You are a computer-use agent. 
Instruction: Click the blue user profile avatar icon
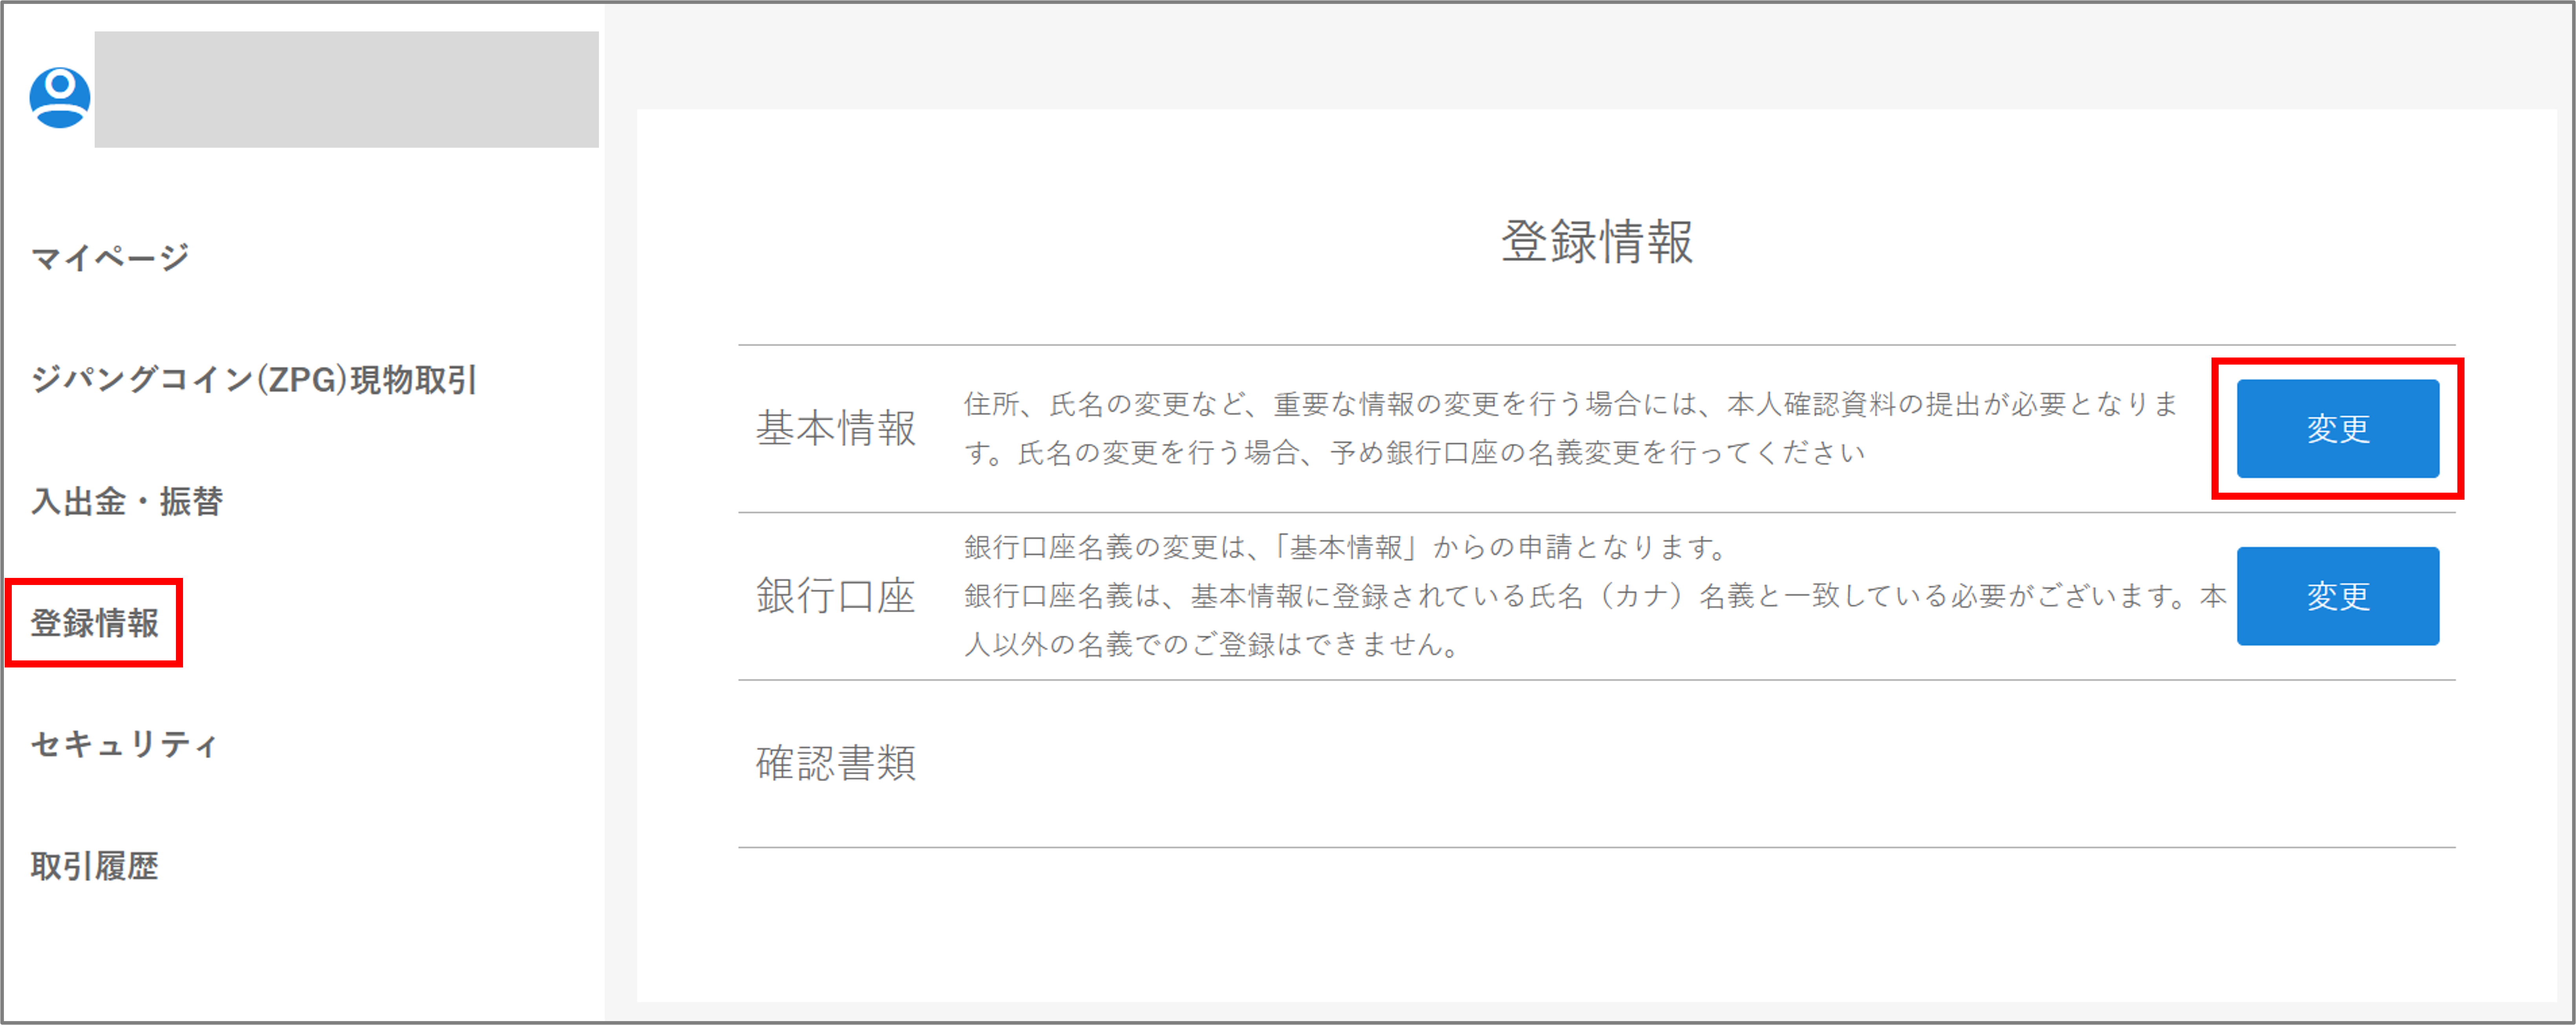pyautogui.click(x=60, y=98)
